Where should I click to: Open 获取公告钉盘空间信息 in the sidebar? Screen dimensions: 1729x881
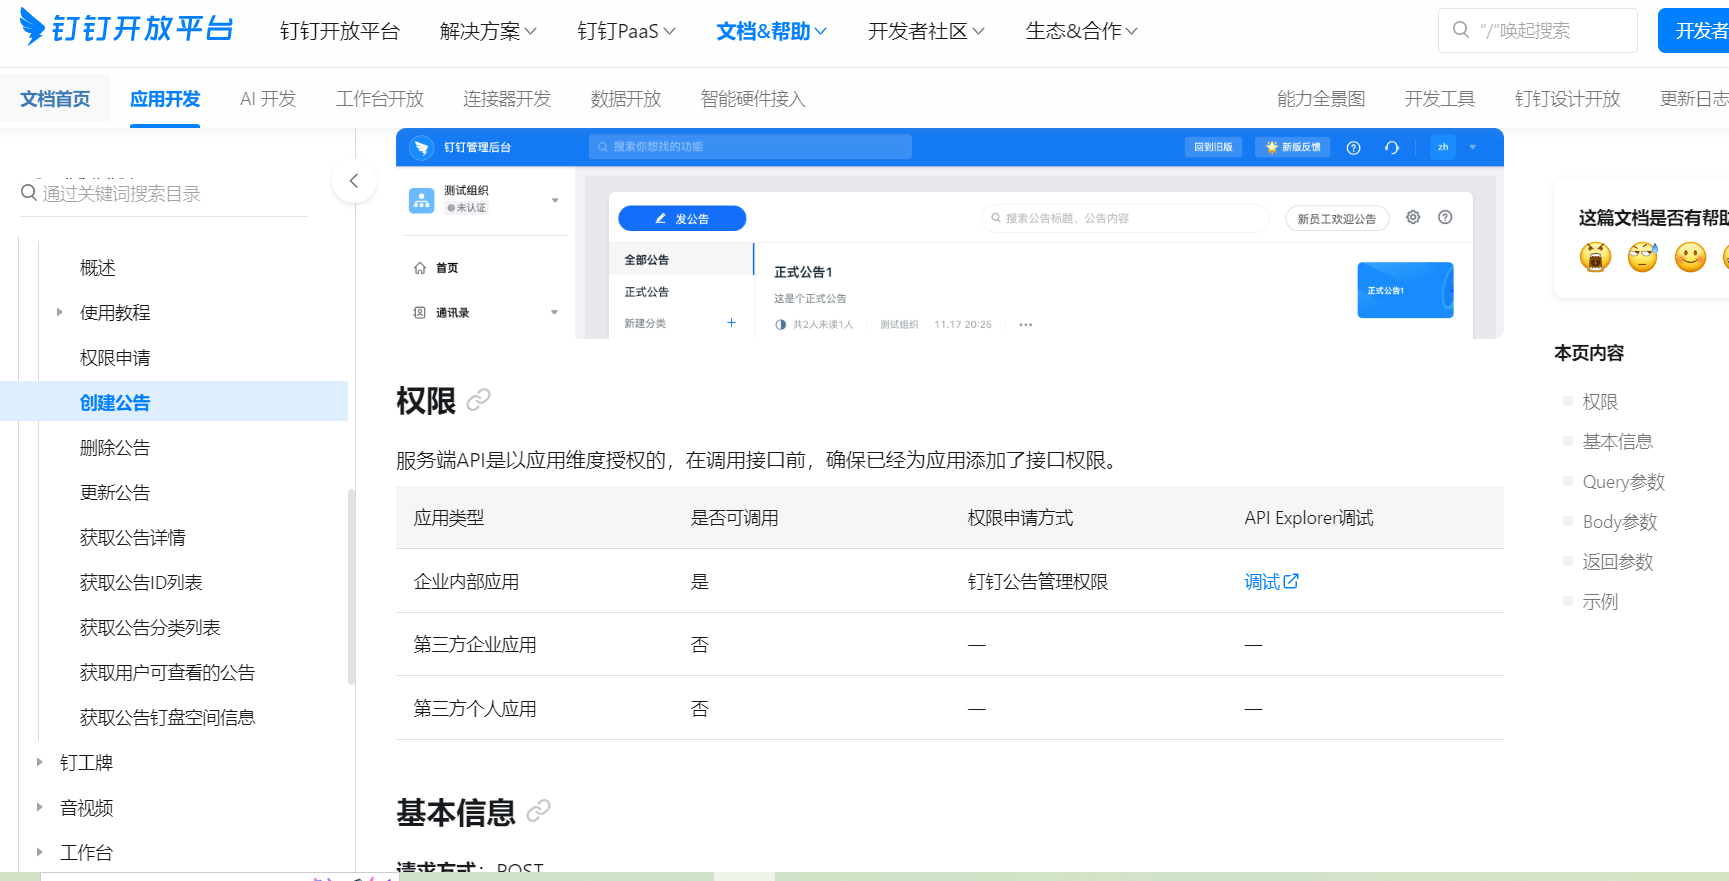click(168, 717)
